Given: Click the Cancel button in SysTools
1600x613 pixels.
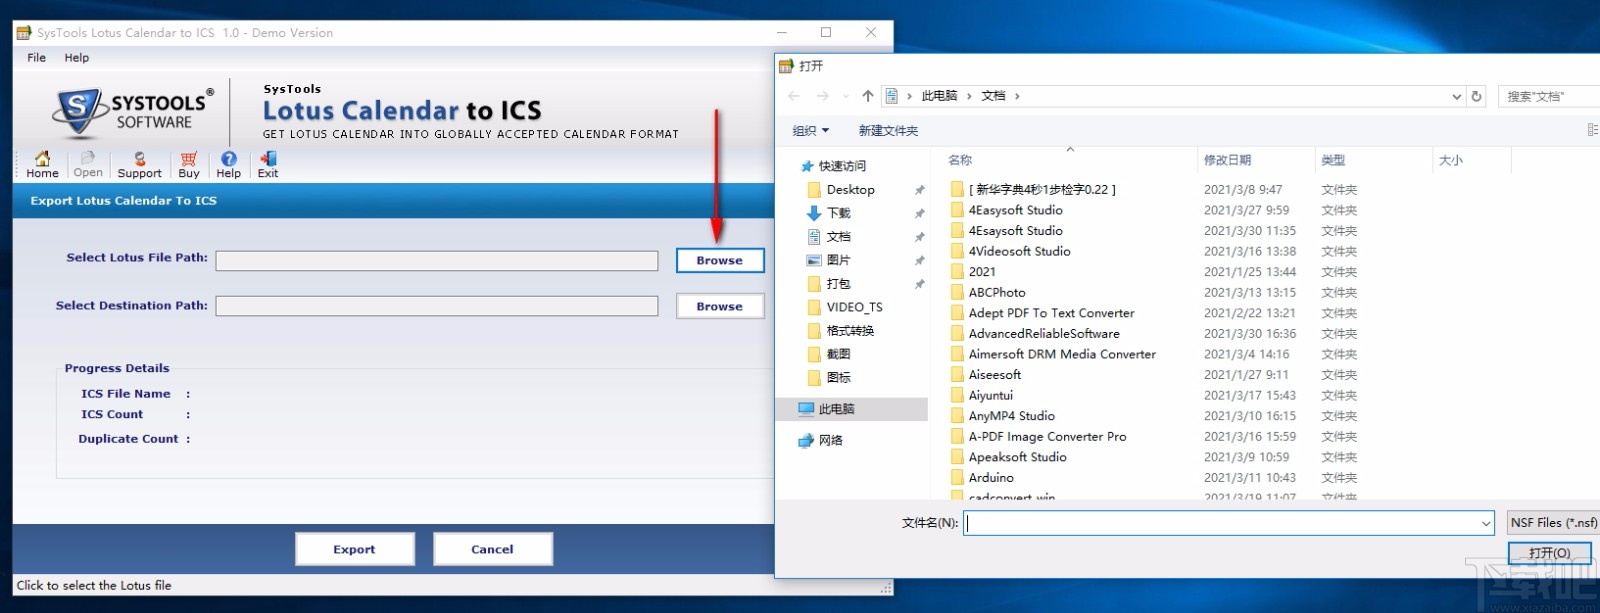Looking at the screenshot, I should coord(492,549).
